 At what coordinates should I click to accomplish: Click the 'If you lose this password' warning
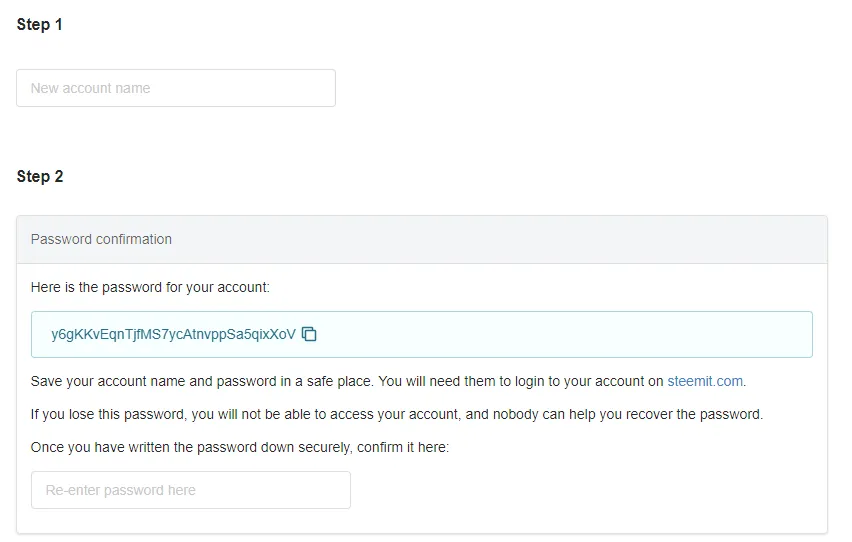click(x=397, y=414)
